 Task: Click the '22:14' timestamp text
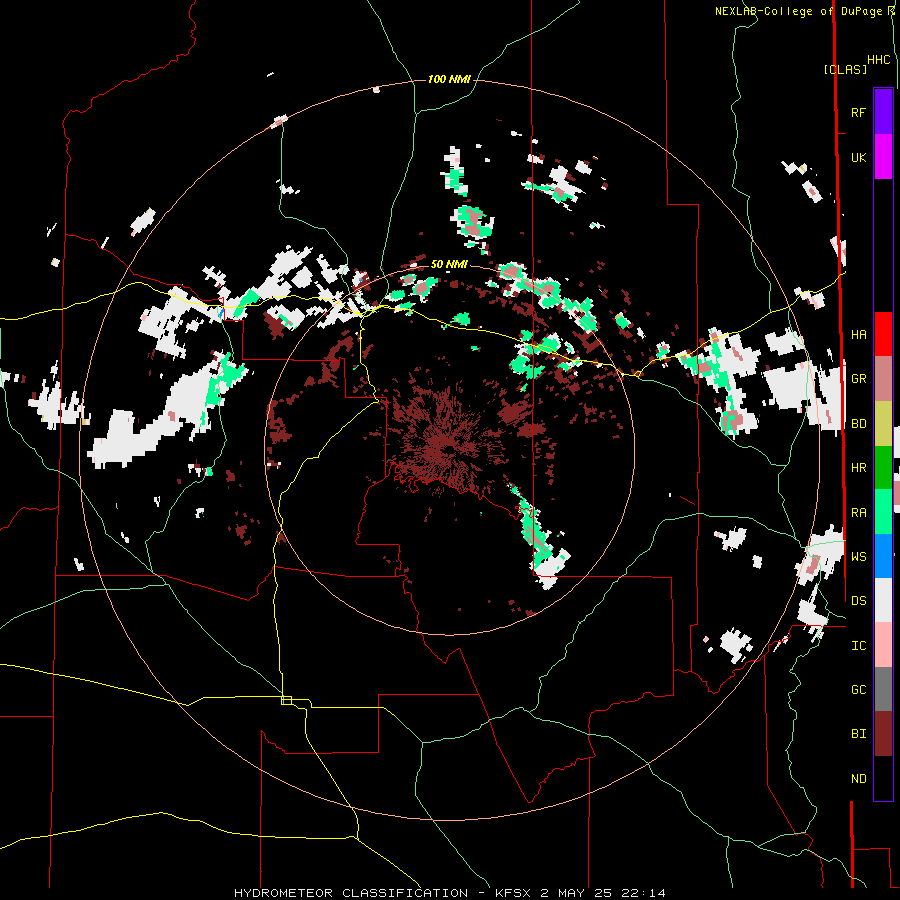(x=645, y=893)
